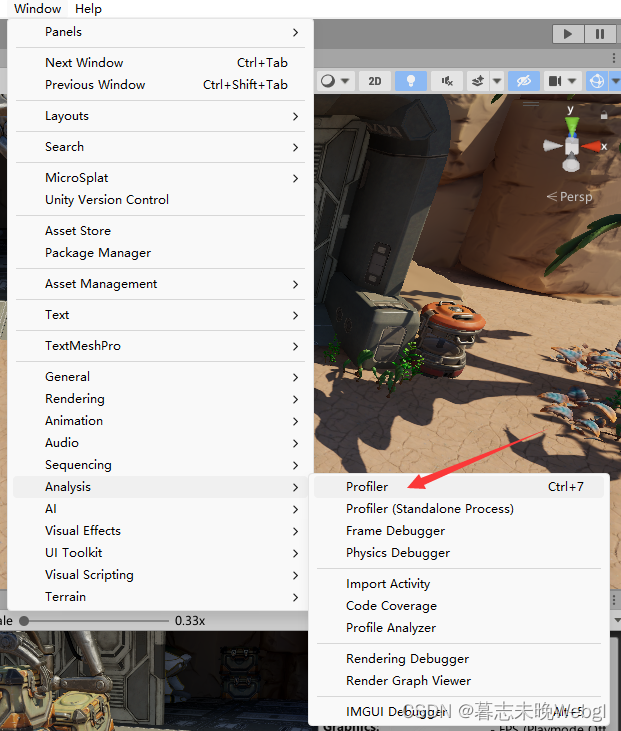Click the highlighted Analysis menu item
621x731 pixels.
pyautogui.click(x=160, y=487)
